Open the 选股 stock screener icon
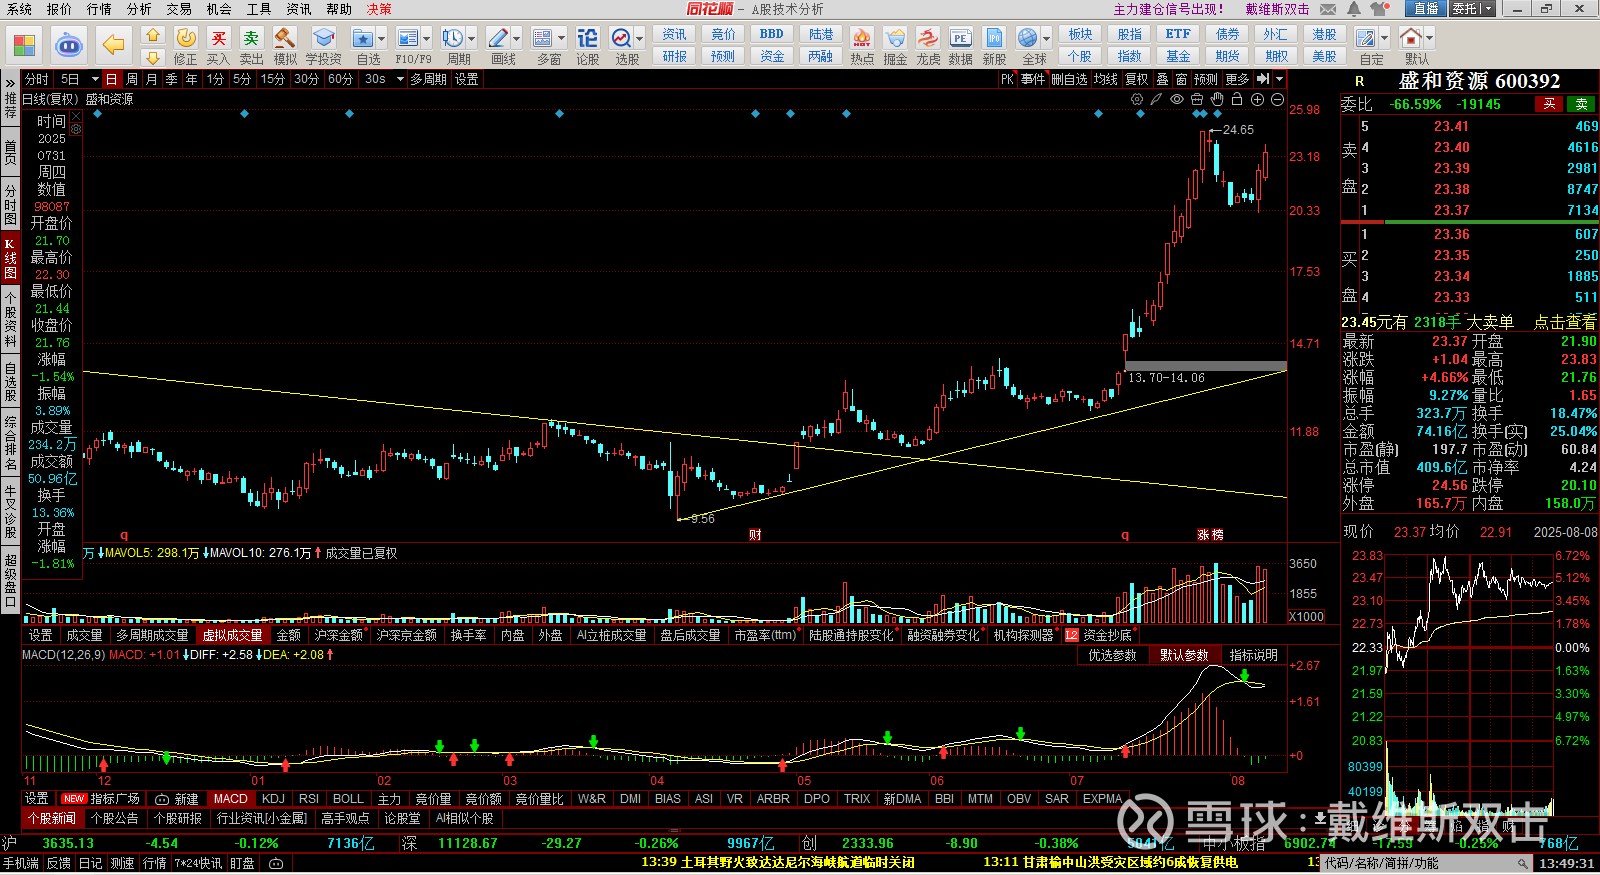 (621, 38)
